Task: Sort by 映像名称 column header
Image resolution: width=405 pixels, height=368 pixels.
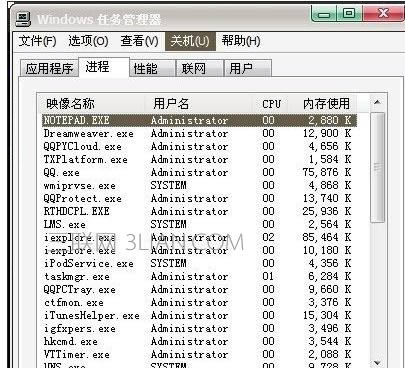Action: pos(91,104)
